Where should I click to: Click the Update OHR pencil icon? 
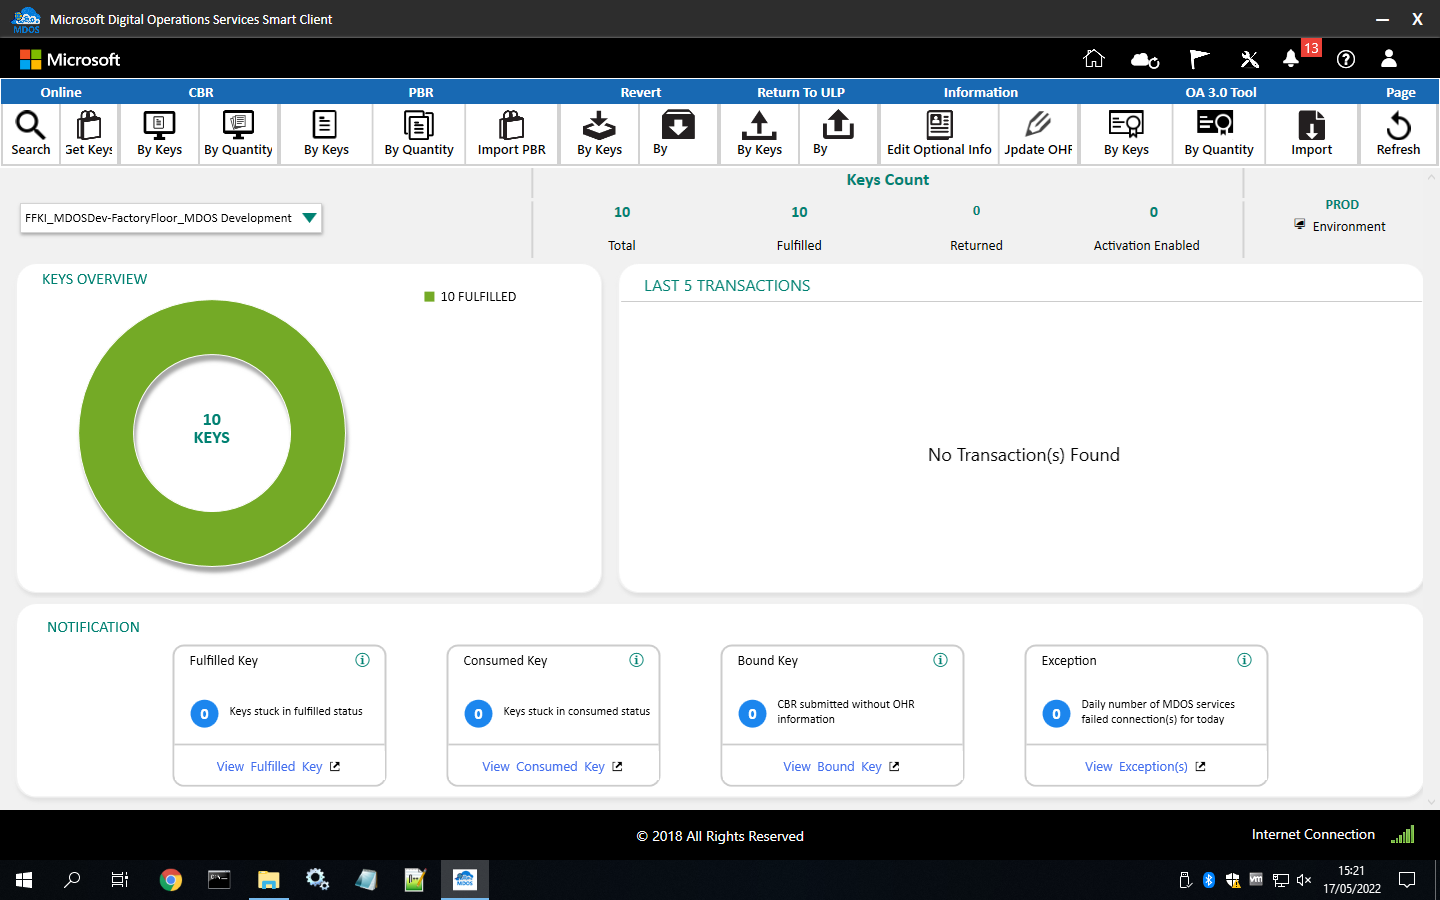point(1038,133)
